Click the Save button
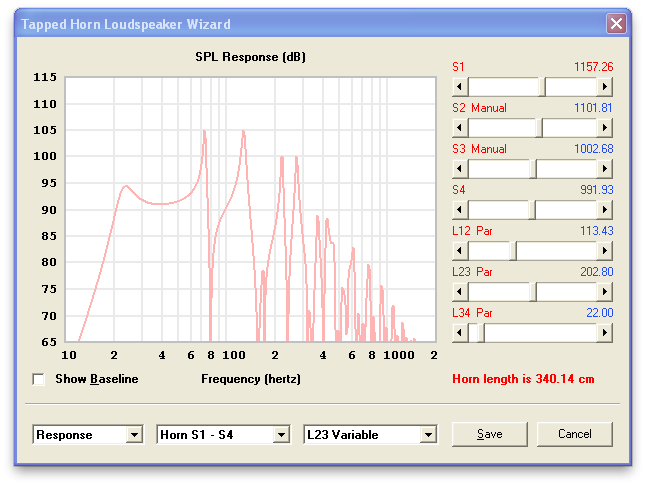This screenshot has height=486, width=646. [490, 434]
